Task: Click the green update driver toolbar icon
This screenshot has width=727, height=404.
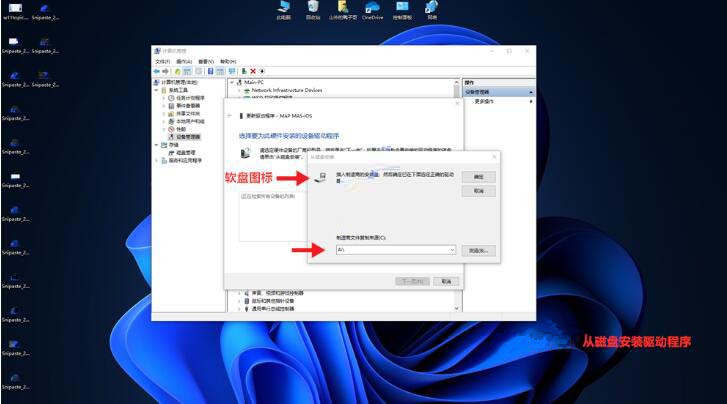Action: (244, 71)
